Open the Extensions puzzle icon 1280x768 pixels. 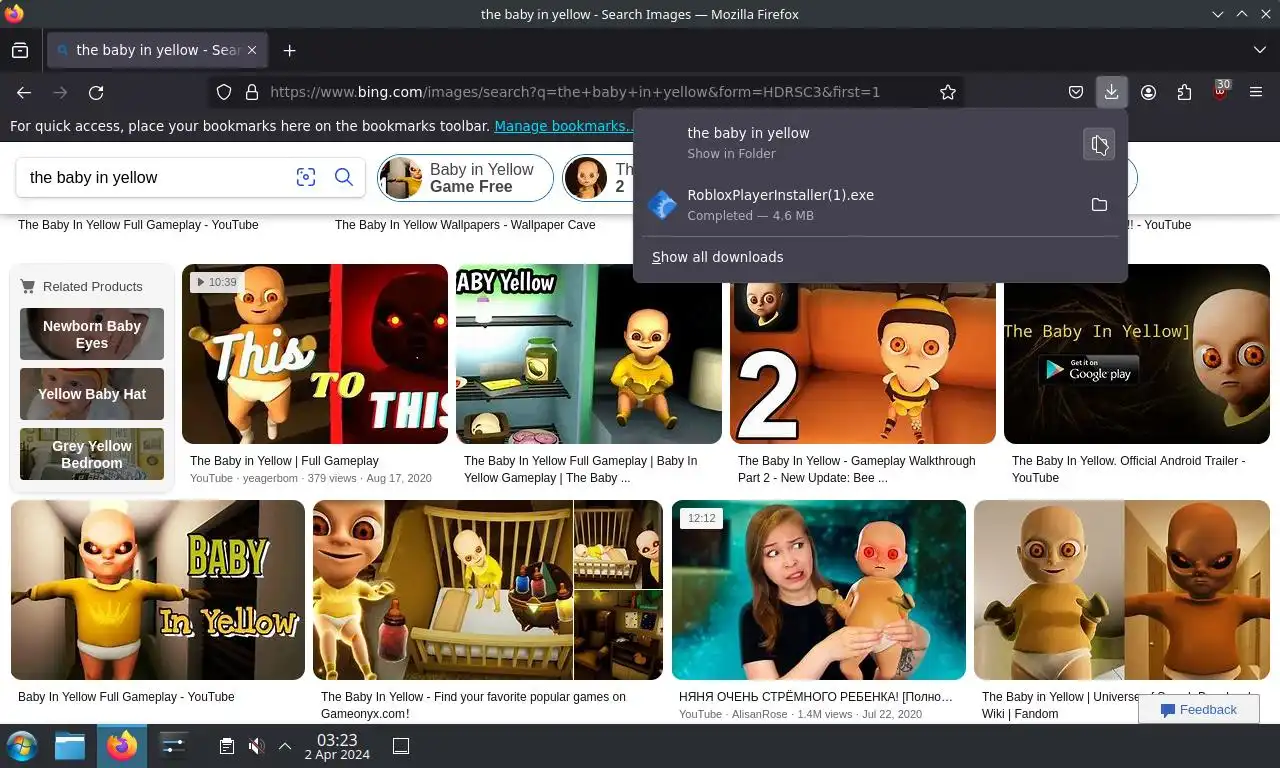tap(1184, 92)
